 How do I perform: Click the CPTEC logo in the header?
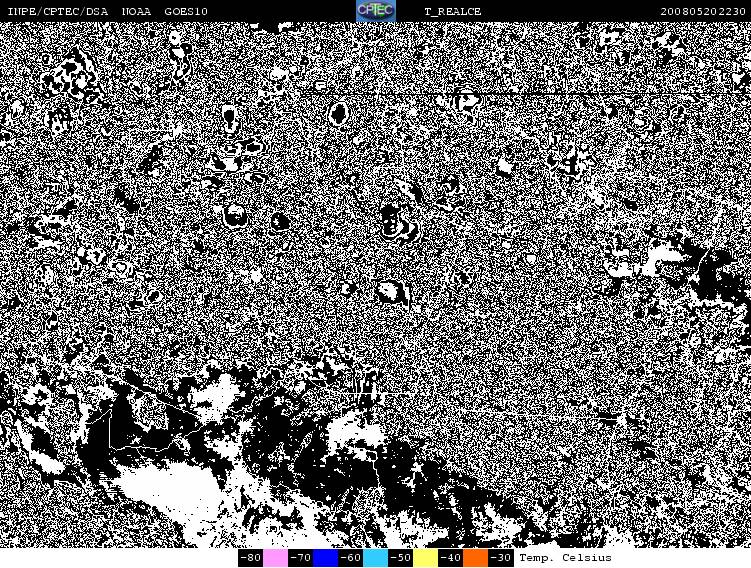[375, 11]
